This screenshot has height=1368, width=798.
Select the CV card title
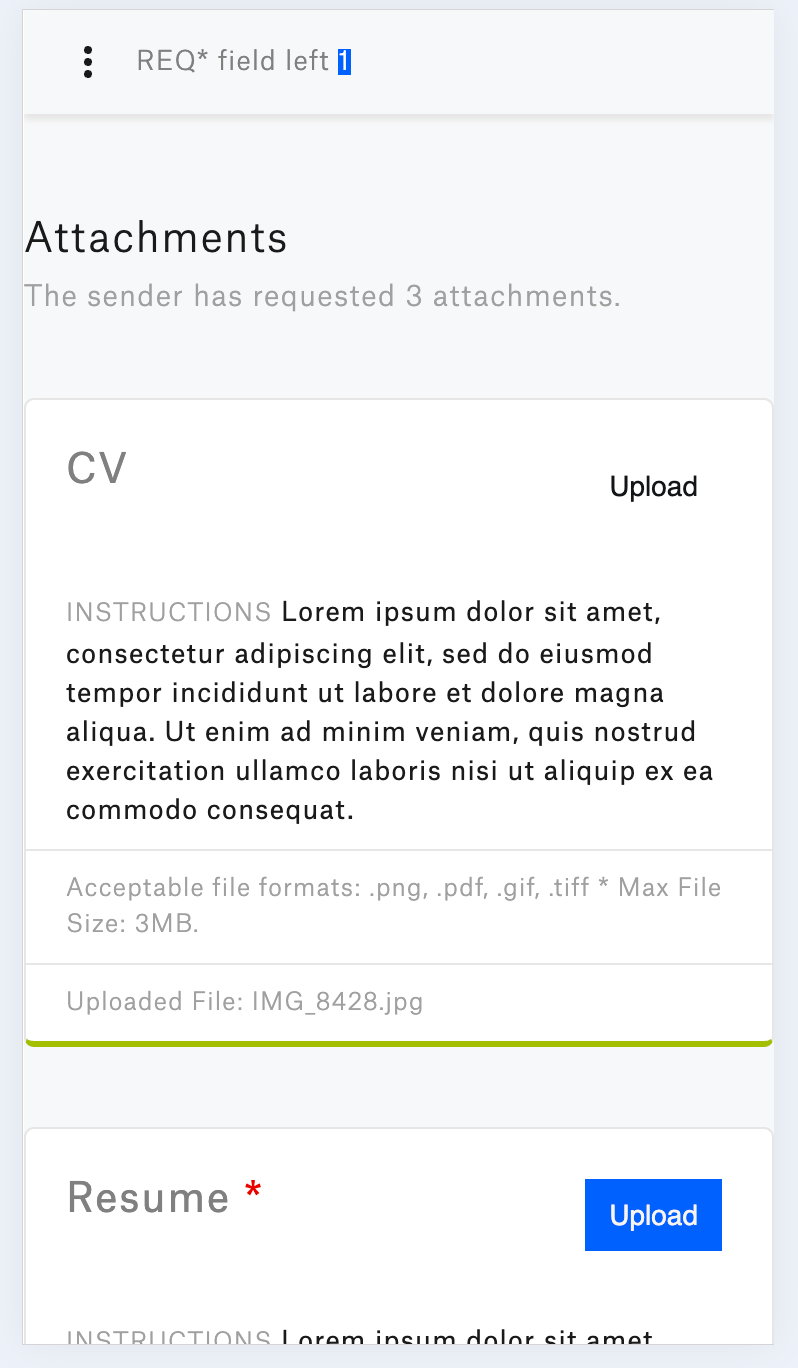[96, 468]
